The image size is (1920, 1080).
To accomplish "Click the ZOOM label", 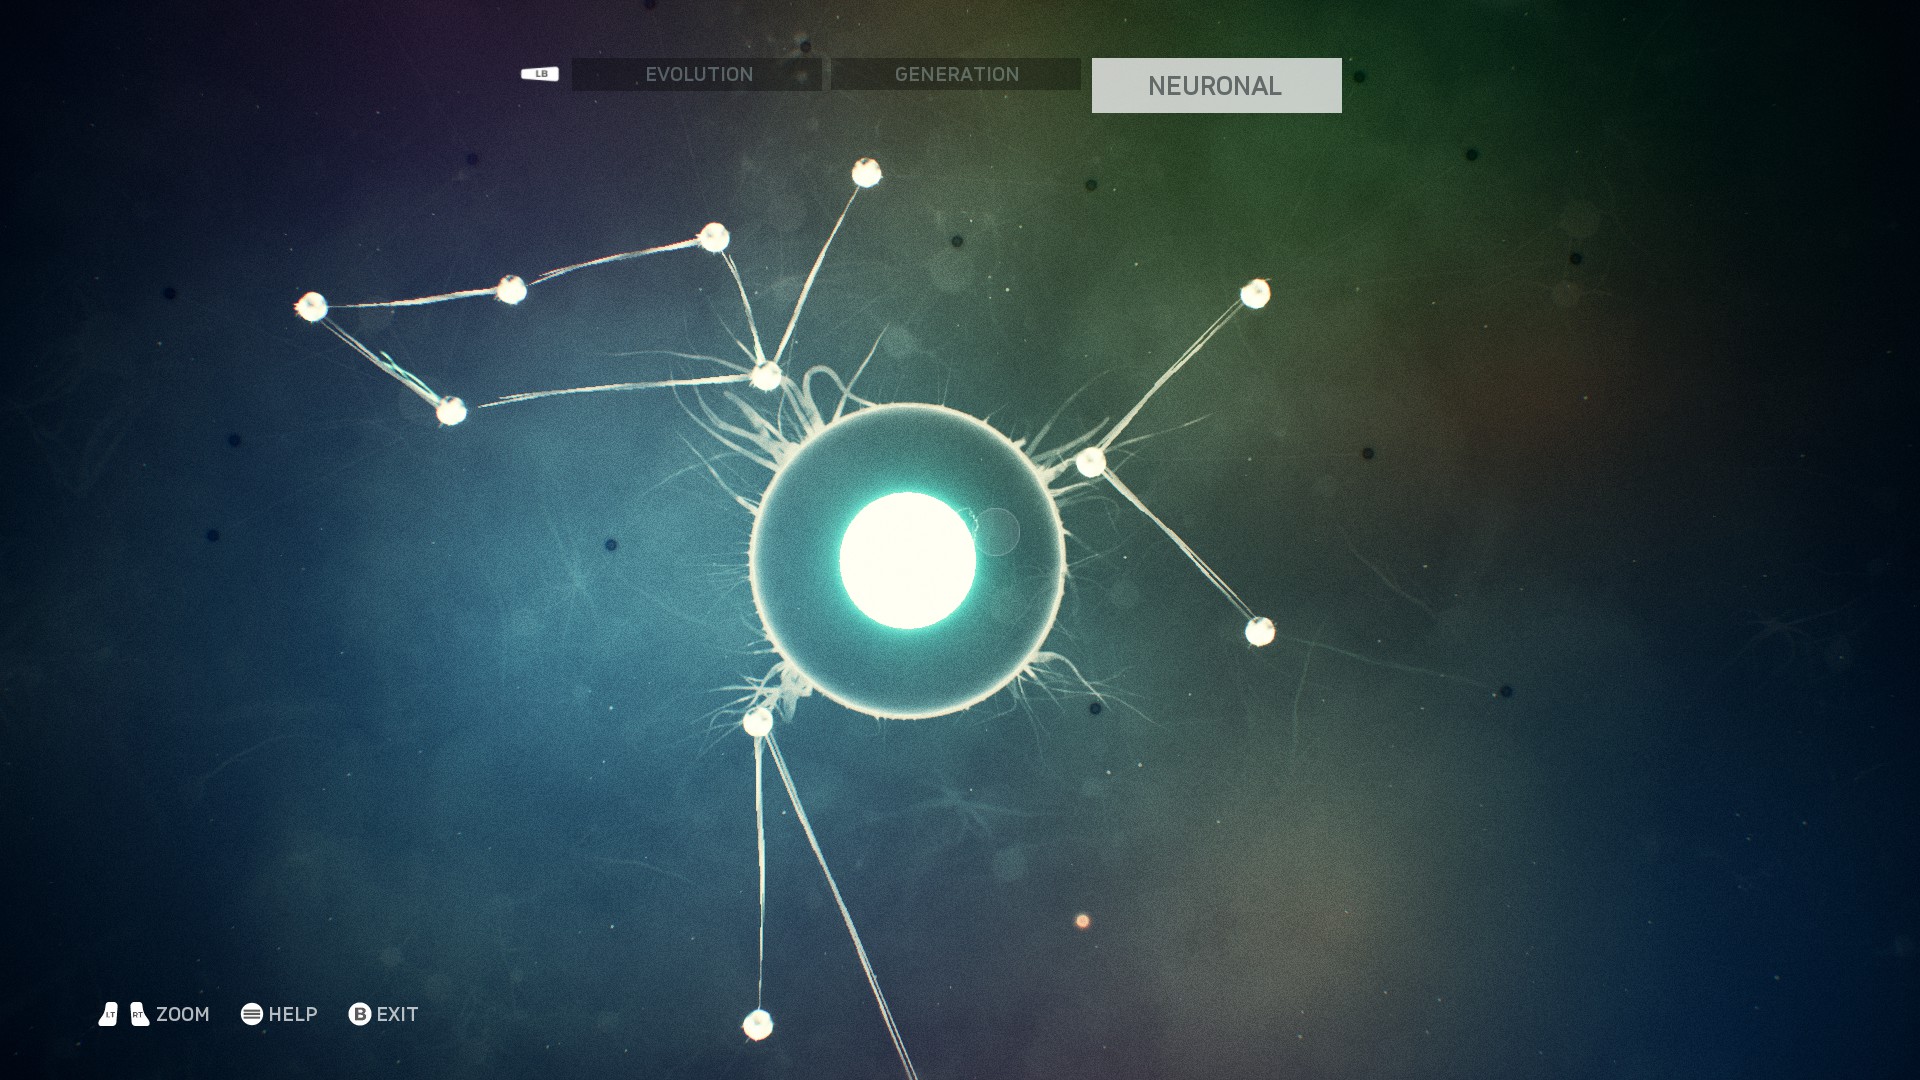I will tap(183, 1014).
